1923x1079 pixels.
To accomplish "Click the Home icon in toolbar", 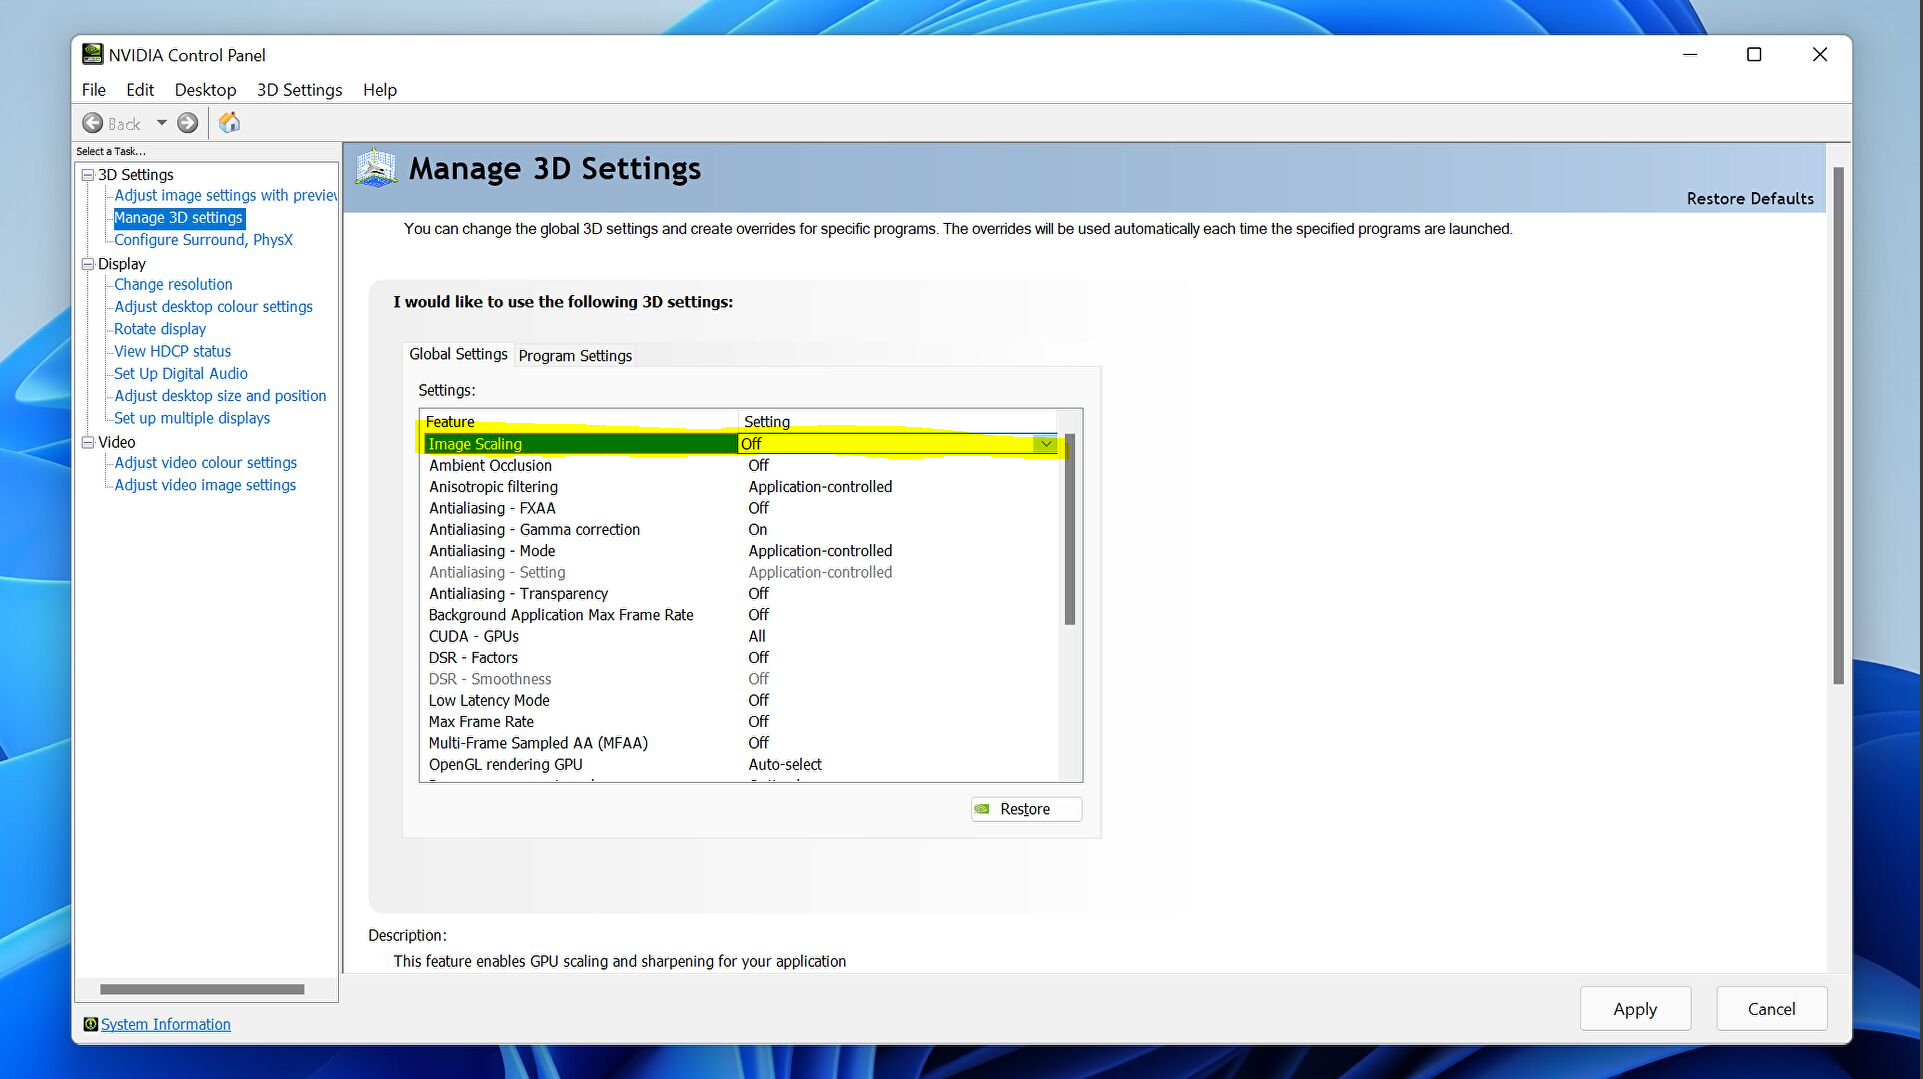I will [229, 123].
